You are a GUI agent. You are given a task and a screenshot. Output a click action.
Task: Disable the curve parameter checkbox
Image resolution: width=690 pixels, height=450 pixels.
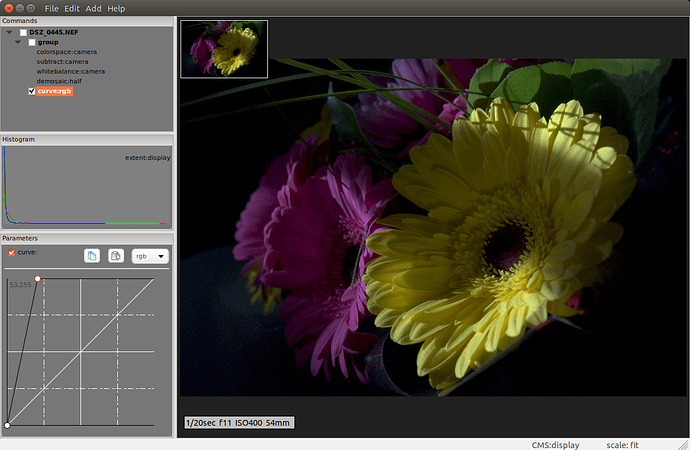pyautogui.click(x=12, y=252)
